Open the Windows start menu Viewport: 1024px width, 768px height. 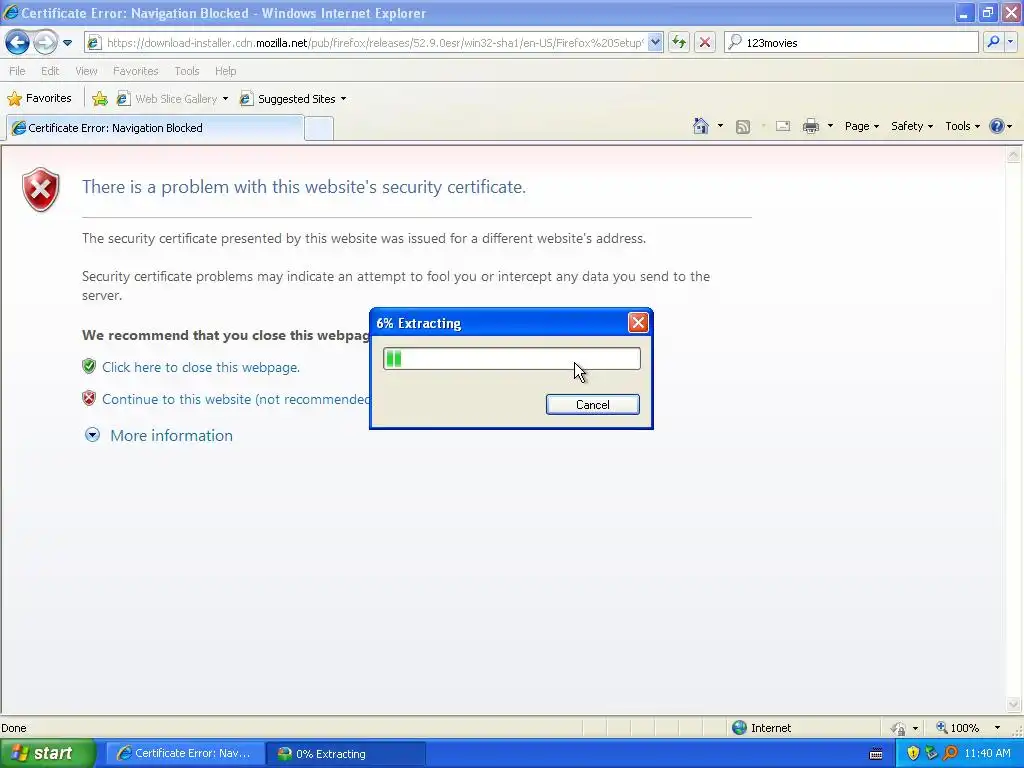point(46,753)
